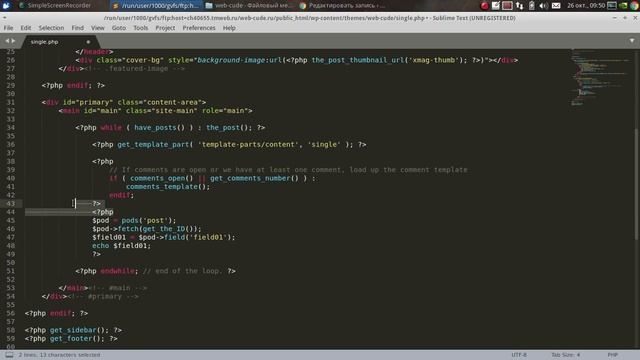Click on "pods('post')" call
The width and height of the screenshot is (640, 360).
click(147, 220)
